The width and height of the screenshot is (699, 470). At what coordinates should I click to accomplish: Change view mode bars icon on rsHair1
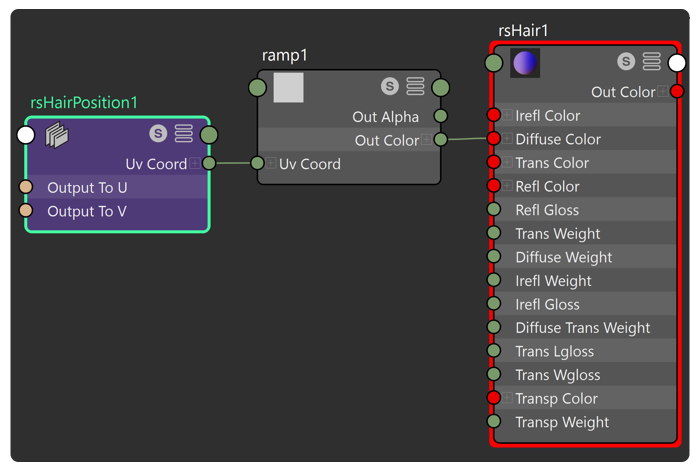coord(652,61)
